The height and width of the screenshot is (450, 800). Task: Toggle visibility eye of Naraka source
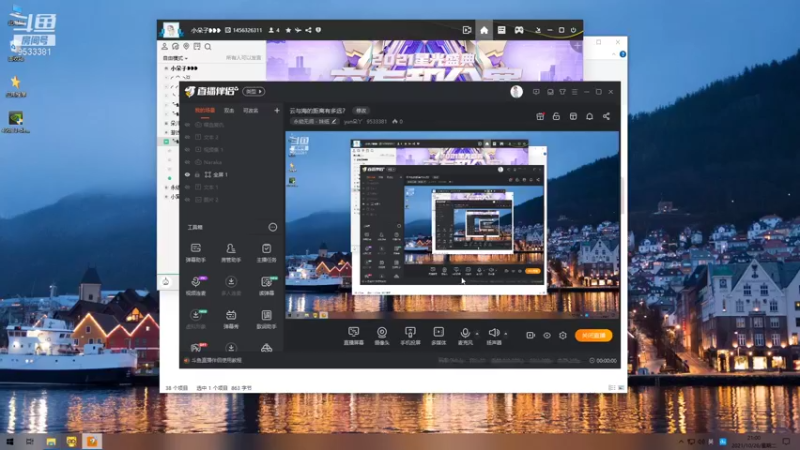click(x=187, y=162)
